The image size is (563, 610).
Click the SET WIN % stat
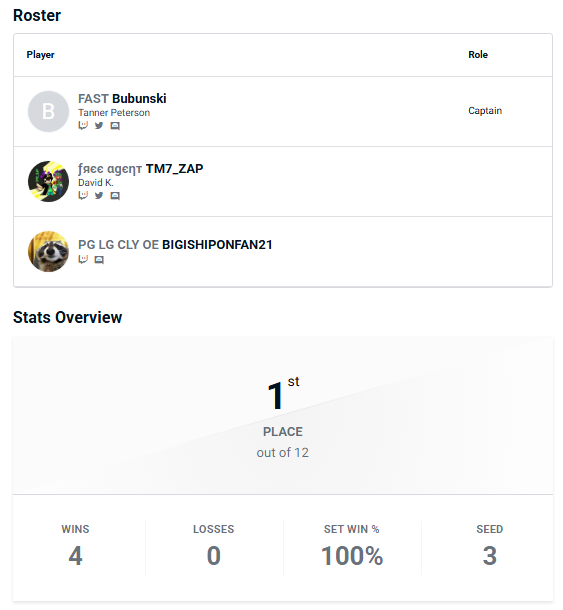[352, 548]
